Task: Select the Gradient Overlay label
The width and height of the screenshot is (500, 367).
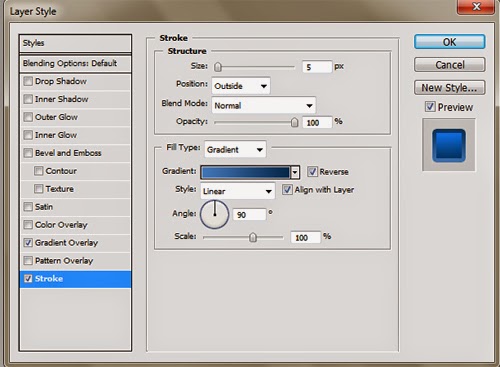Action: point(66,243)
